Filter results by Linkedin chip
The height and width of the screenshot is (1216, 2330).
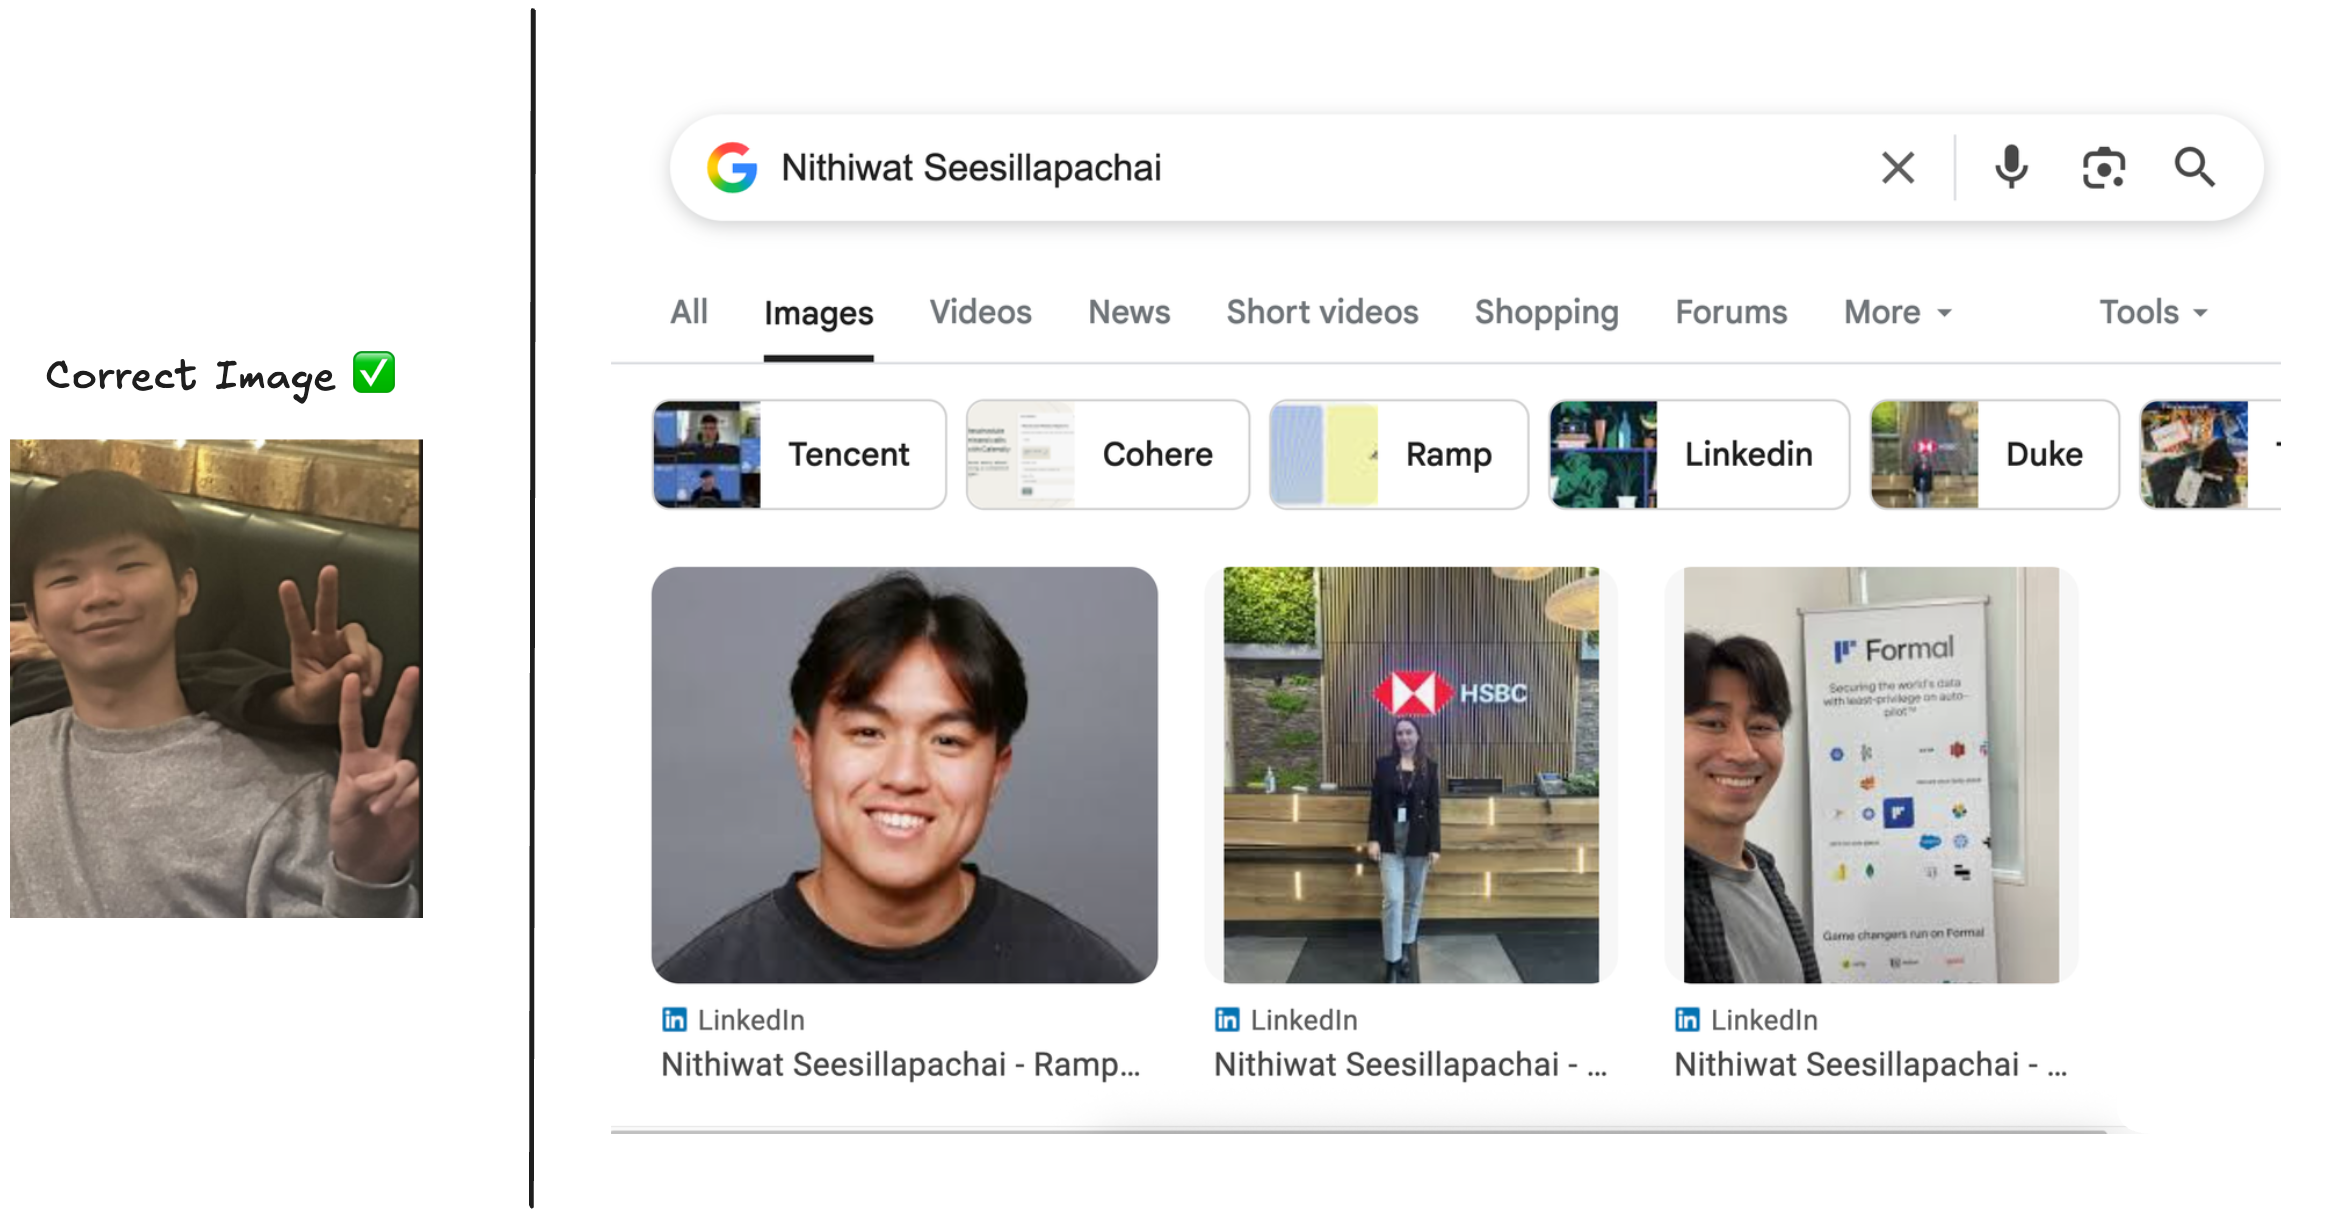coord(1698,454)
